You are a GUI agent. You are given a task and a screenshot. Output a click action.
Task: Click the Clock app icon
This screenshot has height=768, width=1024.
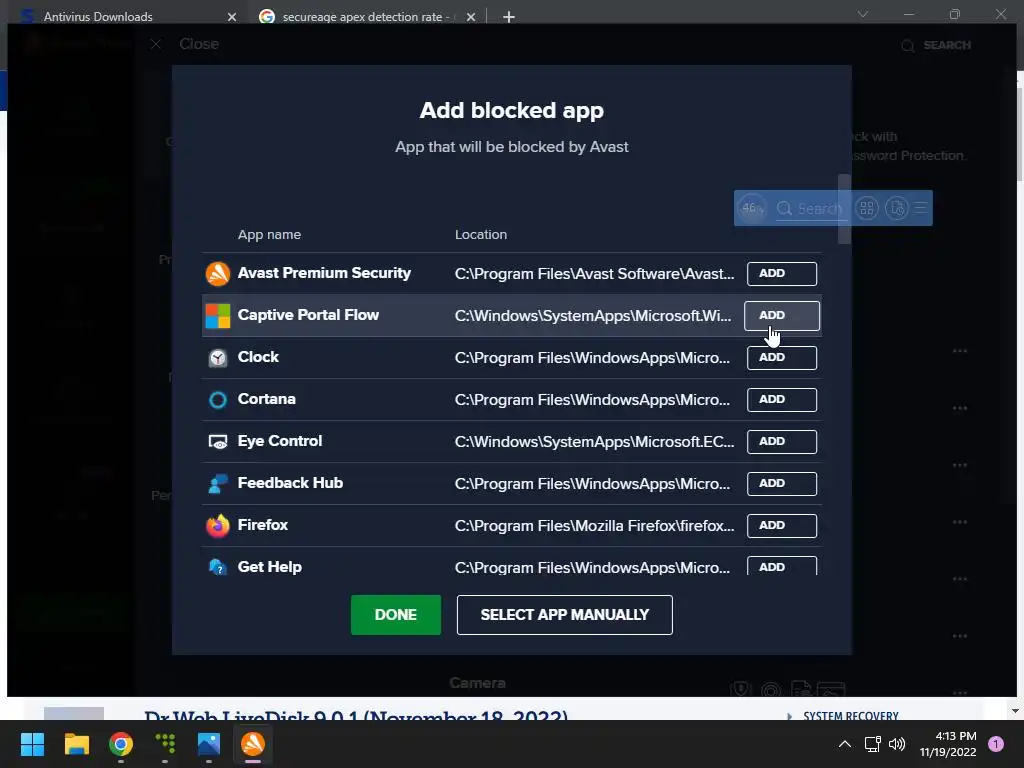tap(217, 358)
